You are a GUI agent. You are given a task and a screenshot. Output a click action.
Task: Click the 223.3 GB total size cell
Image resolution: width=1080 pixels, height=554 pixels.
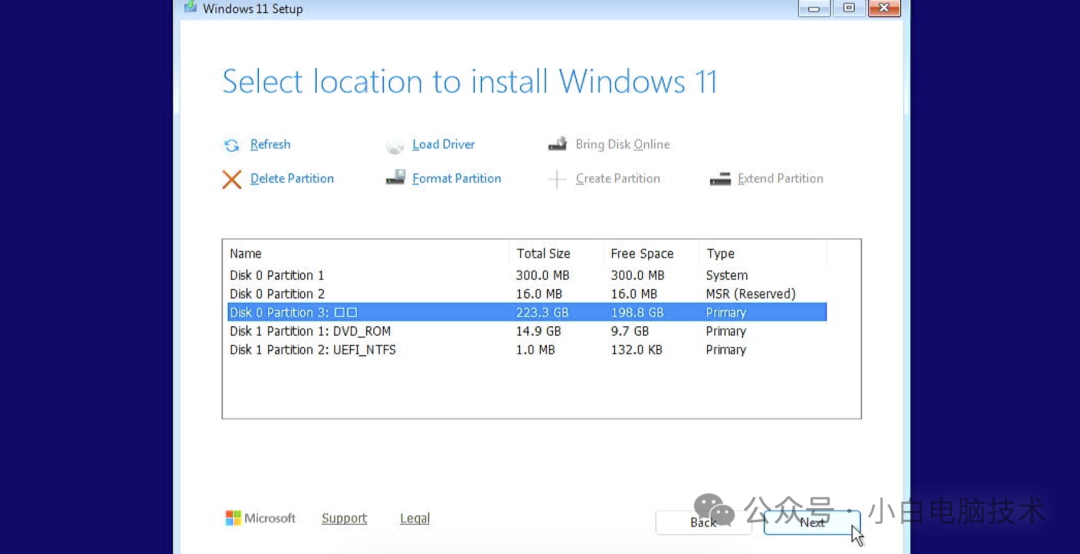pyautogui.click(x=543, y=312)
